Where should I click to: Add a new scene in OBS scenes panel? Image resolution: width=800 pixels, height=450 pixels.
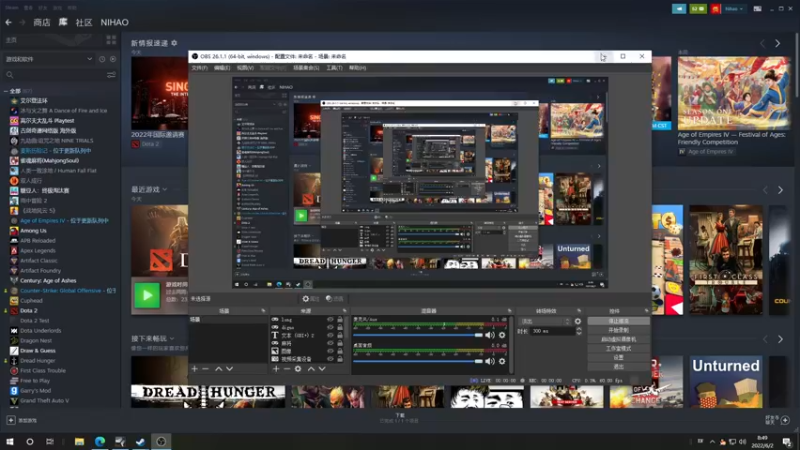[x=194, y=368]
